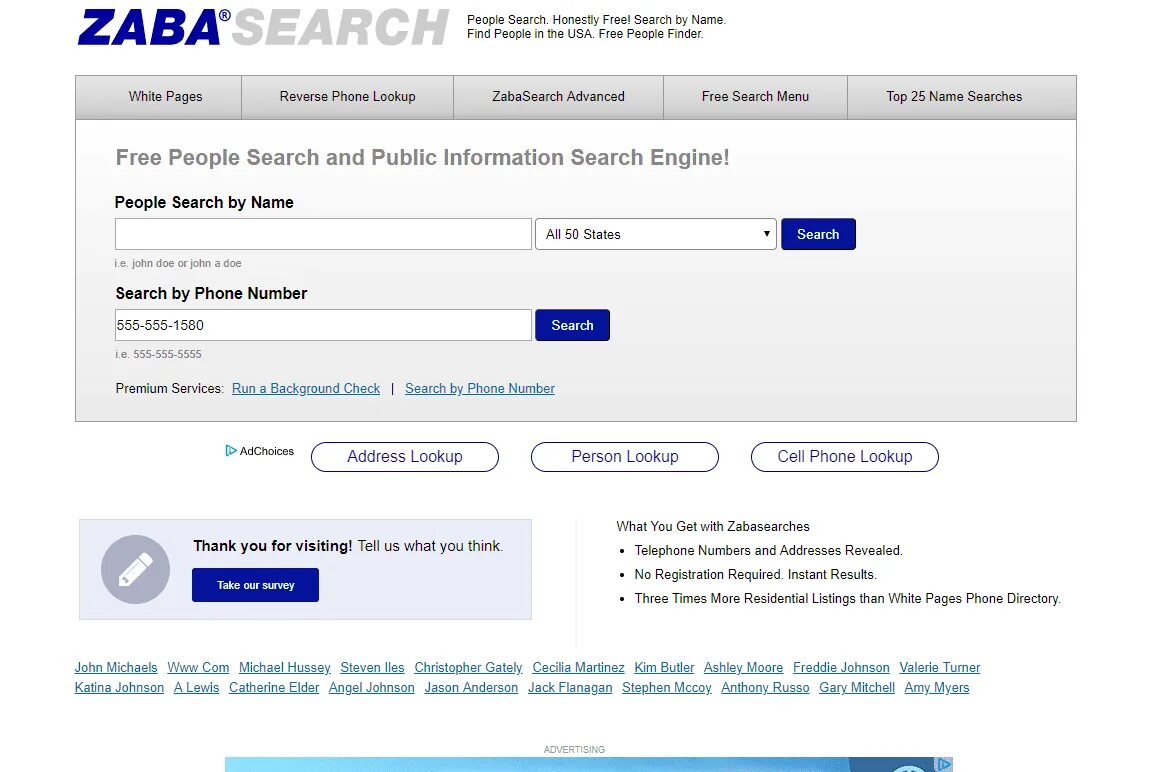
Task: Open the Stephen Mccoy link
Action: point(667,687)
